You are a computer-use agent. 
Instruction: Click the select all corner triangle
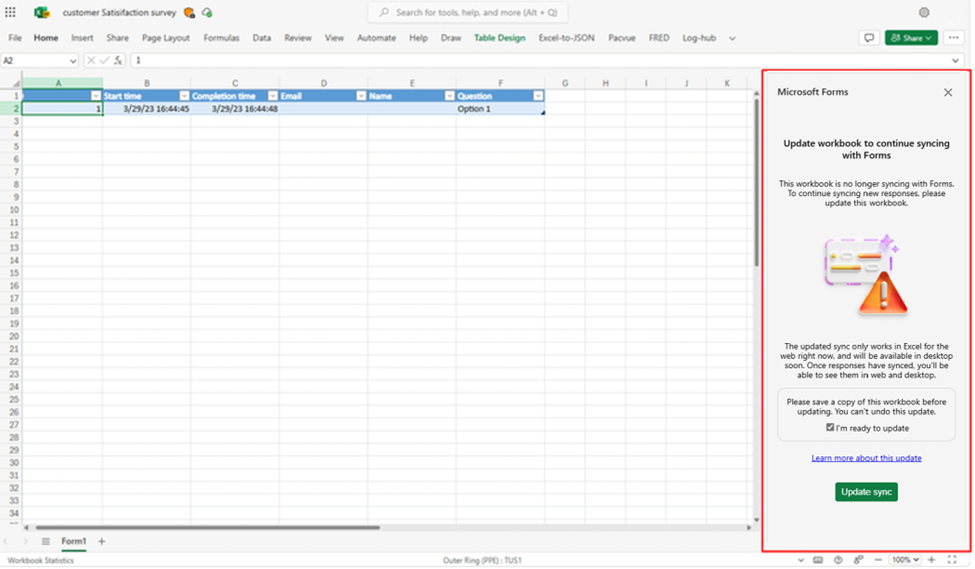point(16,83)
